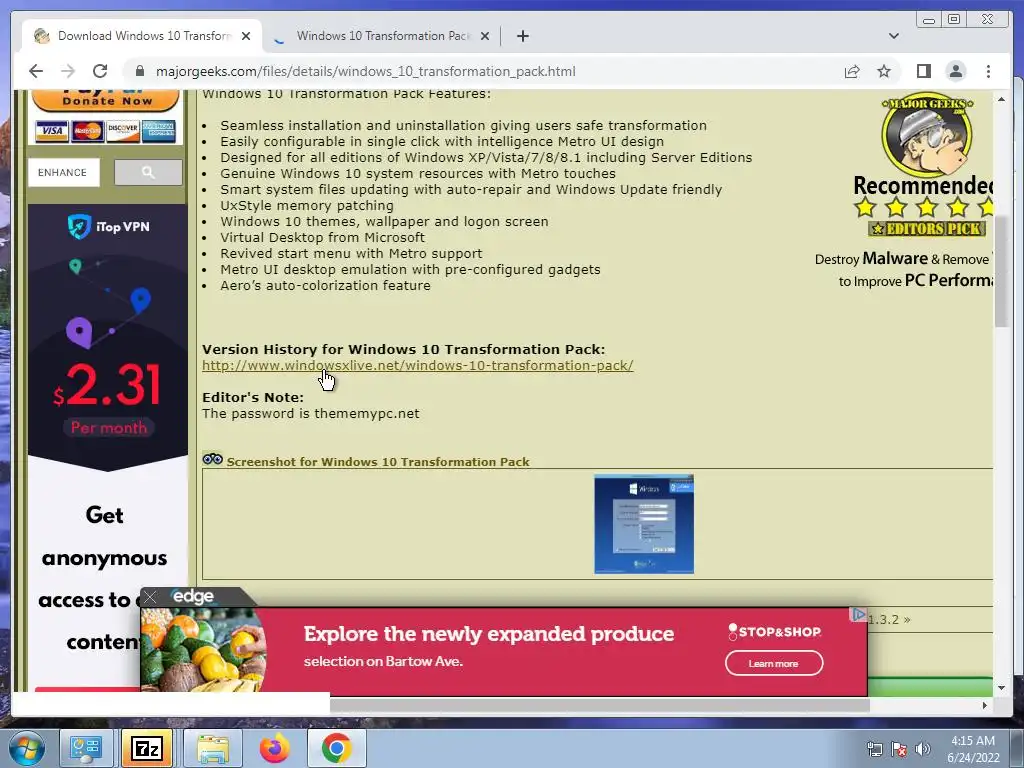Click the Chrome taskbar icon
This screenshot has height=768, width=1024.
click(336, 748)
